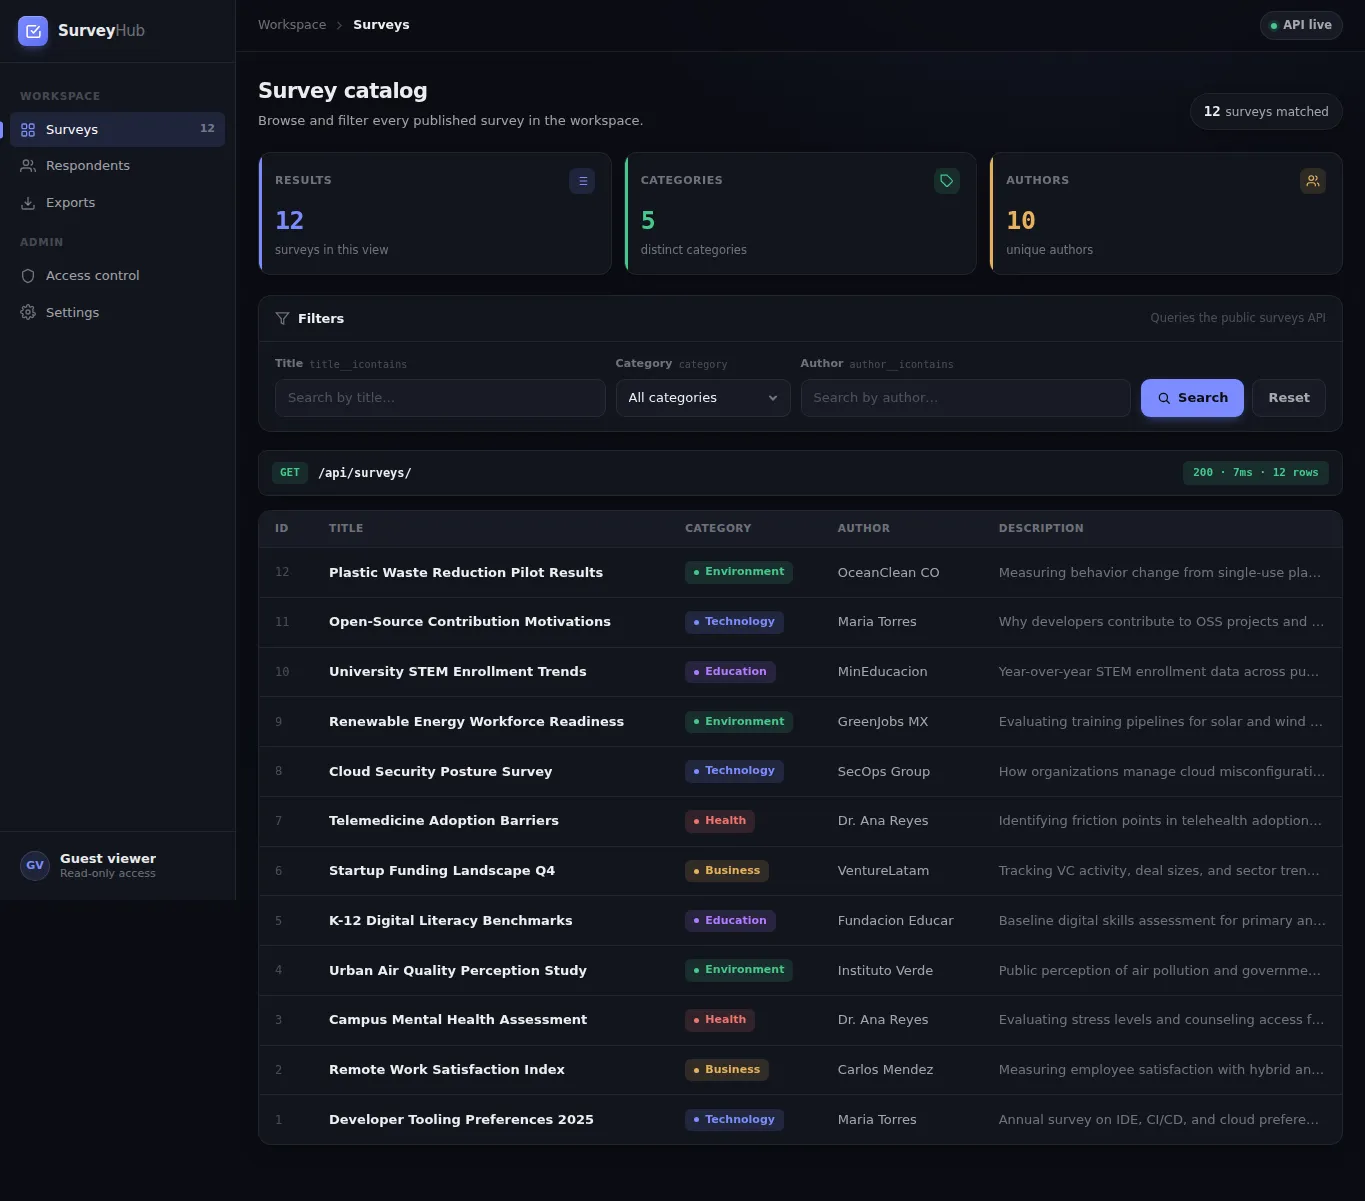Screen dimensions: 1365x1201
Task: Select Remote Work Satisfaction Index title
Action: [x=447, y=1070]
